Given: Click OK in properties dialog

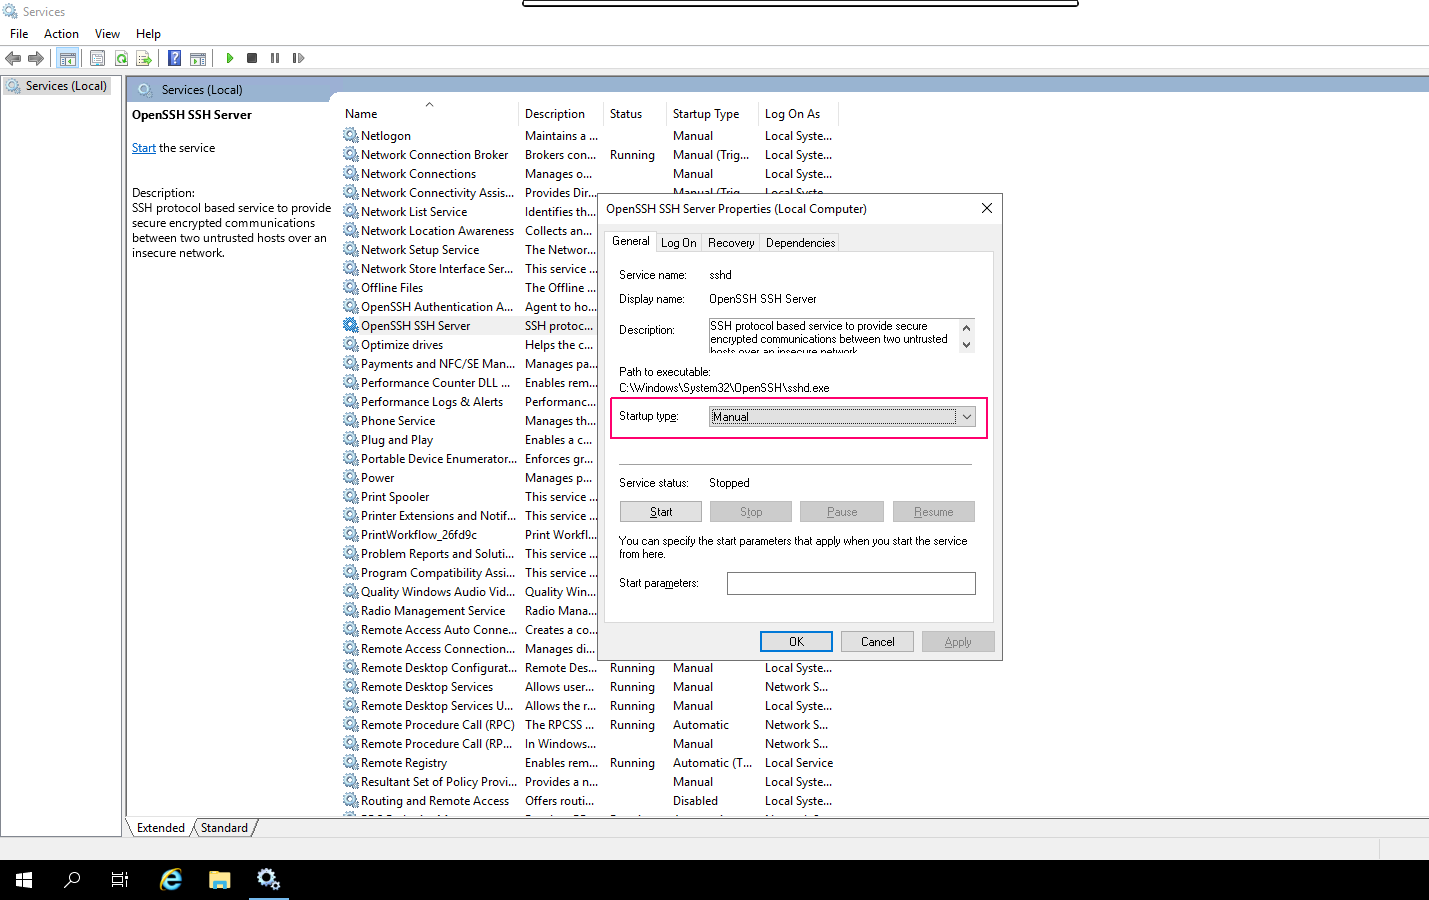Looking at the screenshot, I should click(796, 642).
